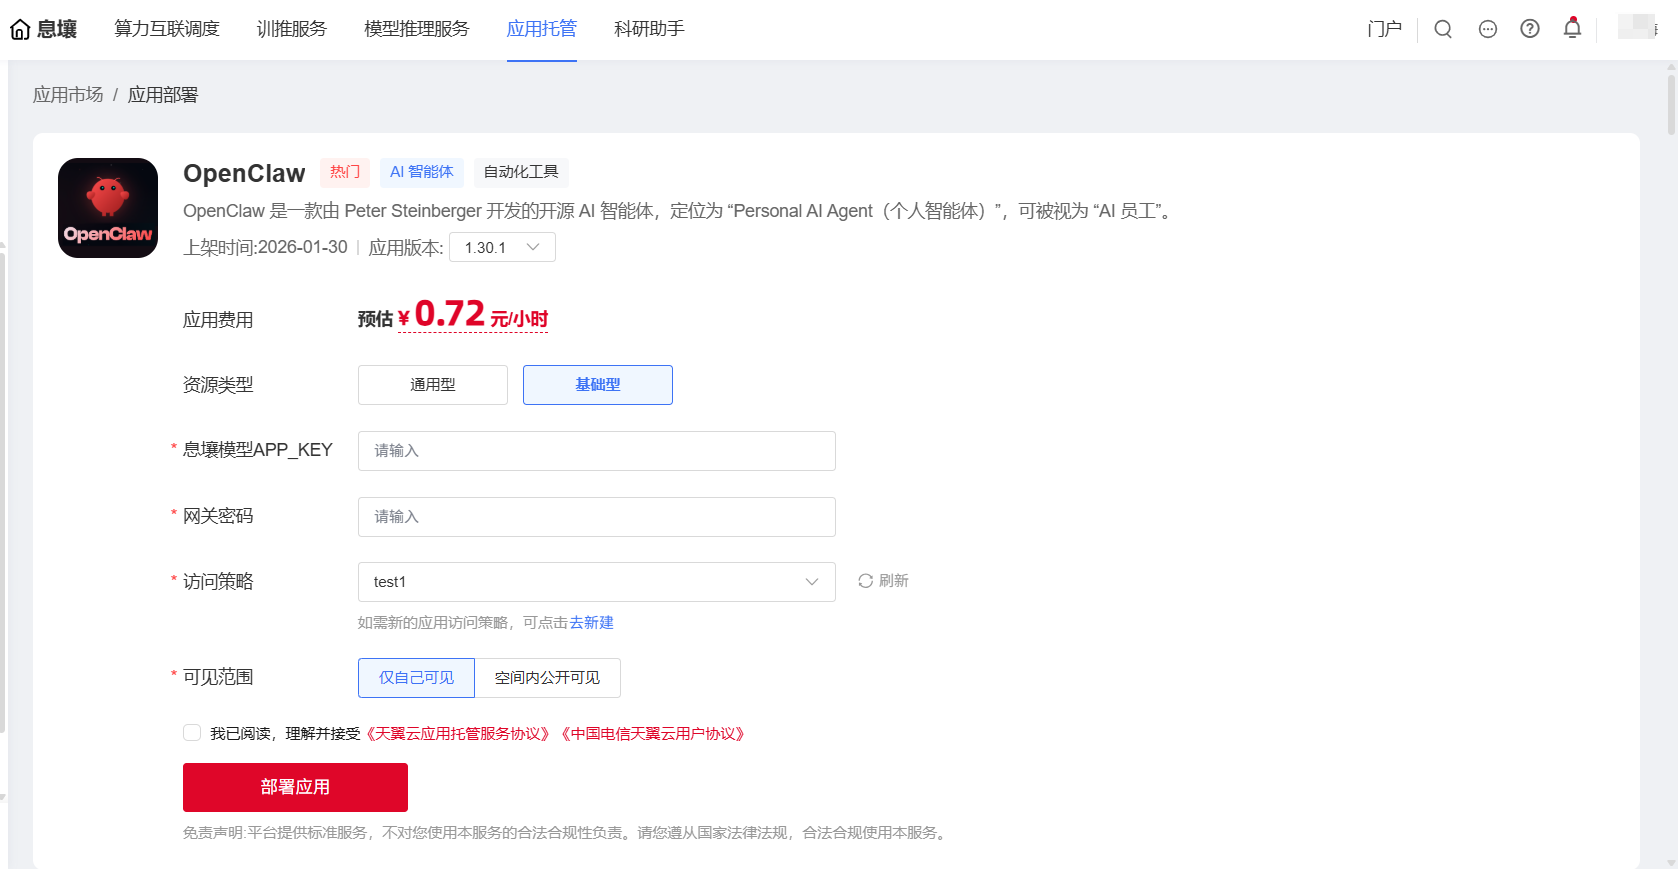The height and width of the screenshot is (869, 1678).
Task: Open the 去新建 link
Action: click(x=592, y=623)
